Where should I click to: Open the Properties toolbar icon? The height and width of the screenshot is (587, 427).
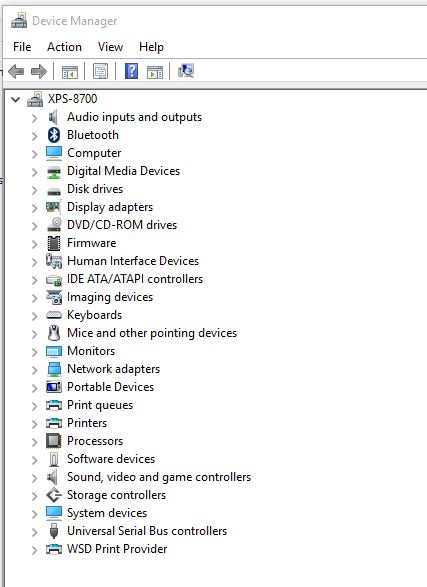(100, 71)
